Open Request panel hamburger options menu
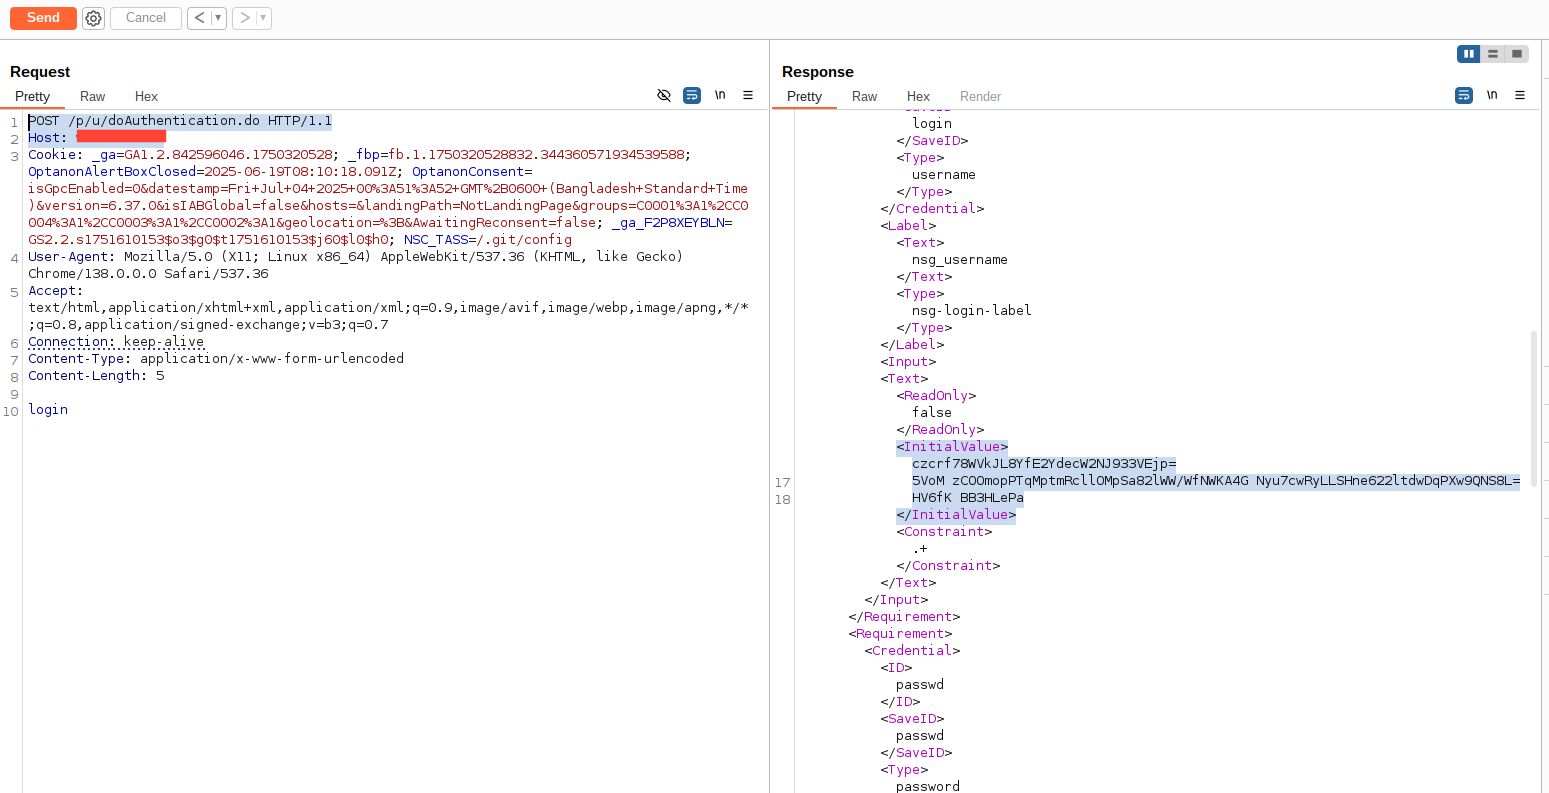This screenshot has height=793, width=1549. 748,95
